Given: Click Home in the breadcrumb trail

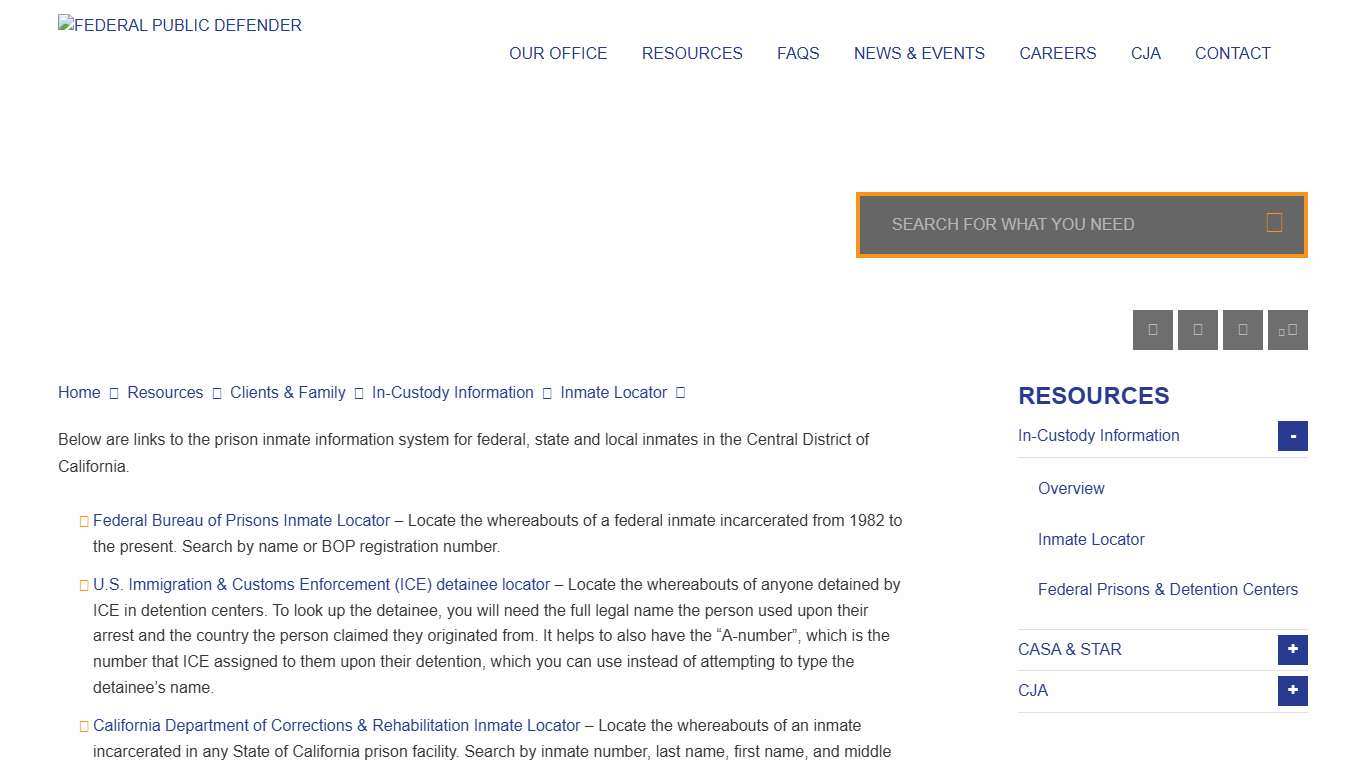Looking at the screenshot, I should tap(78, 392).
